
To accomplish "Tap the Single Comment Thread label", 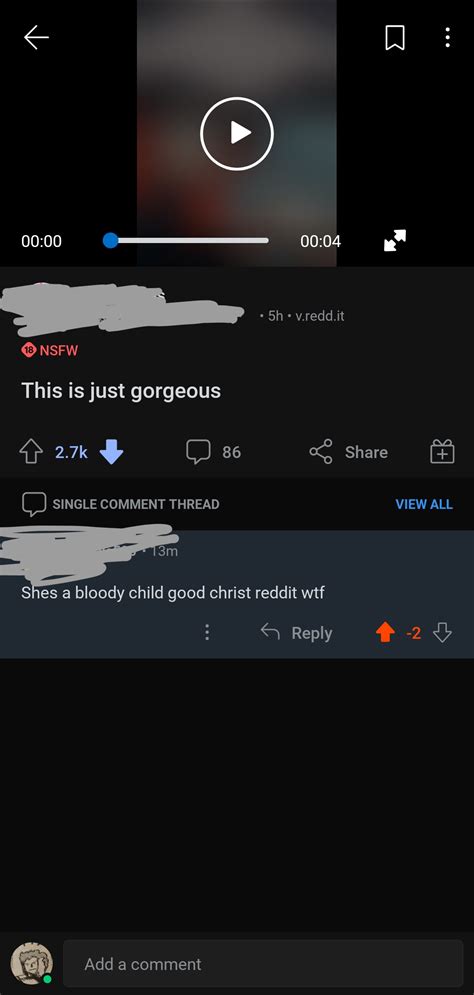I will [136, 504].
